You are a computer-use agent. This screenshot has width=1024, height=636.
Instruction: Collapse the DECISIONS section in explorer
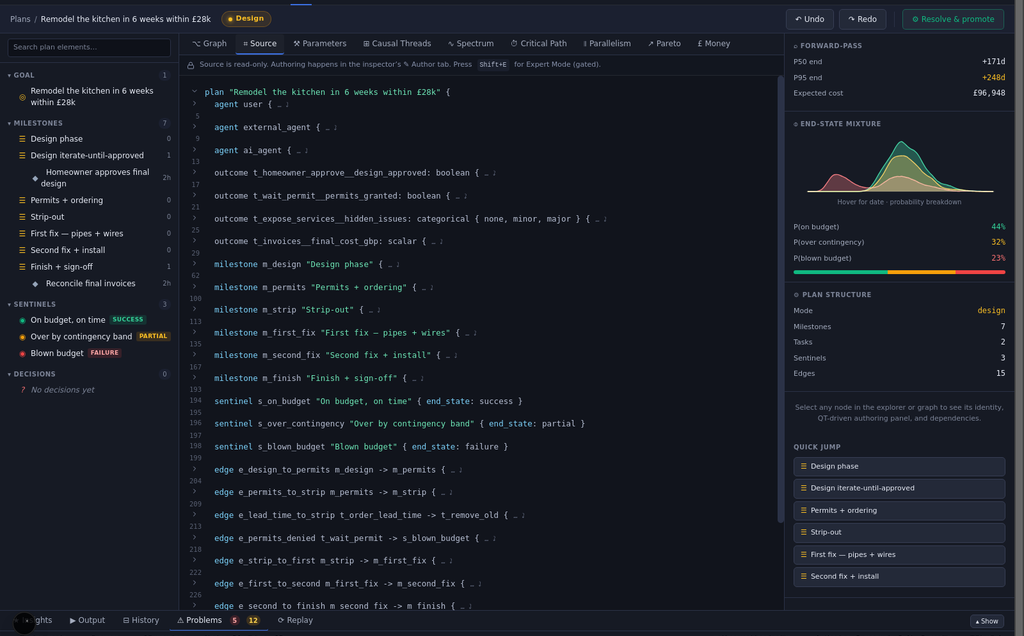tap(9, 375)
